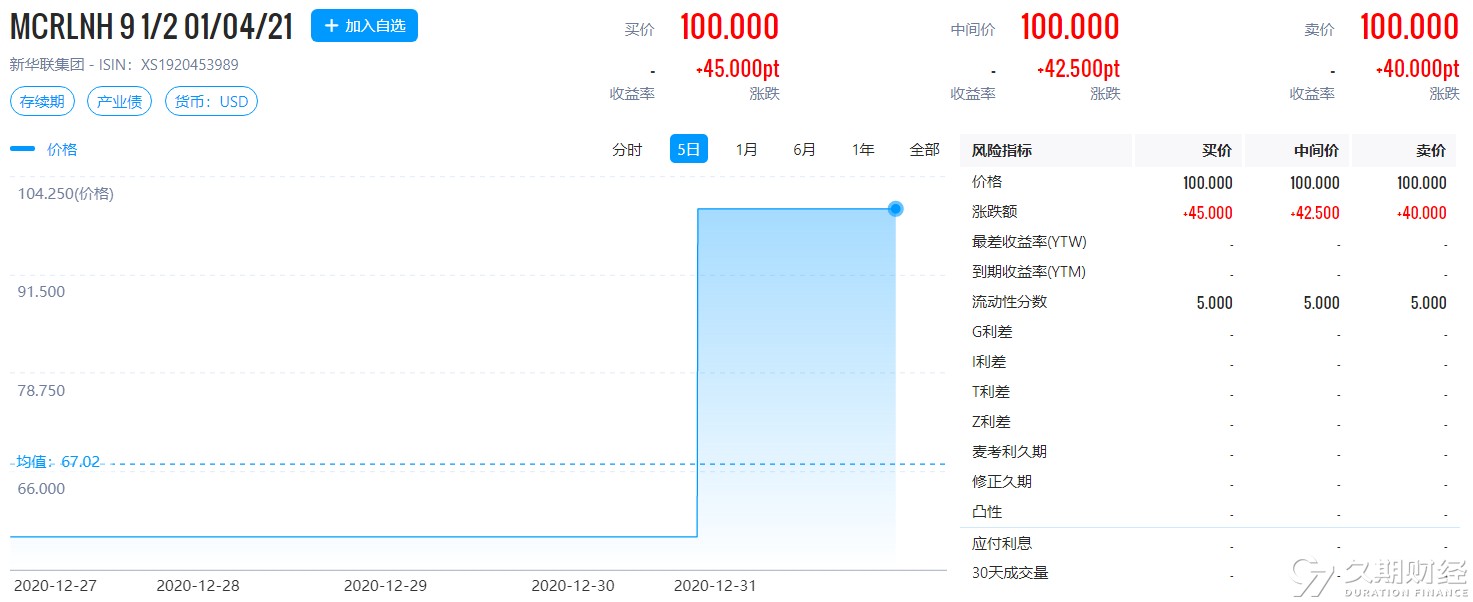Click the 涨跌额 row label
This screenshot has height=602, width=1473.
pyautogui.click(x=995, y=212)
